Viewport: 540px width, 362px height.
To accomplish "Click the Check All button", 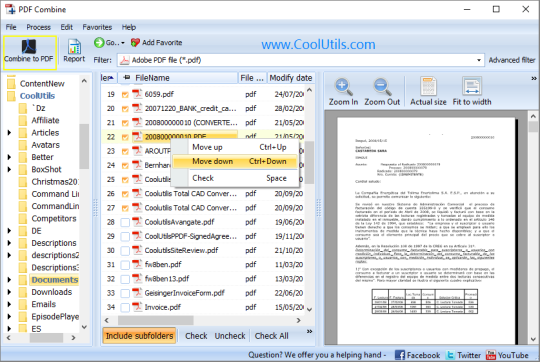I will click(x=271, y=336).
